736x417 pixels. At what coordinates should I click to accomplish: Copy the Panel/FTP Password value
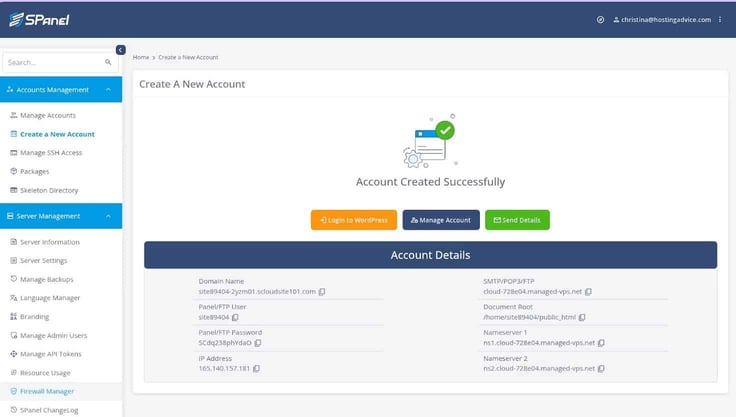(x=258, y=343)
